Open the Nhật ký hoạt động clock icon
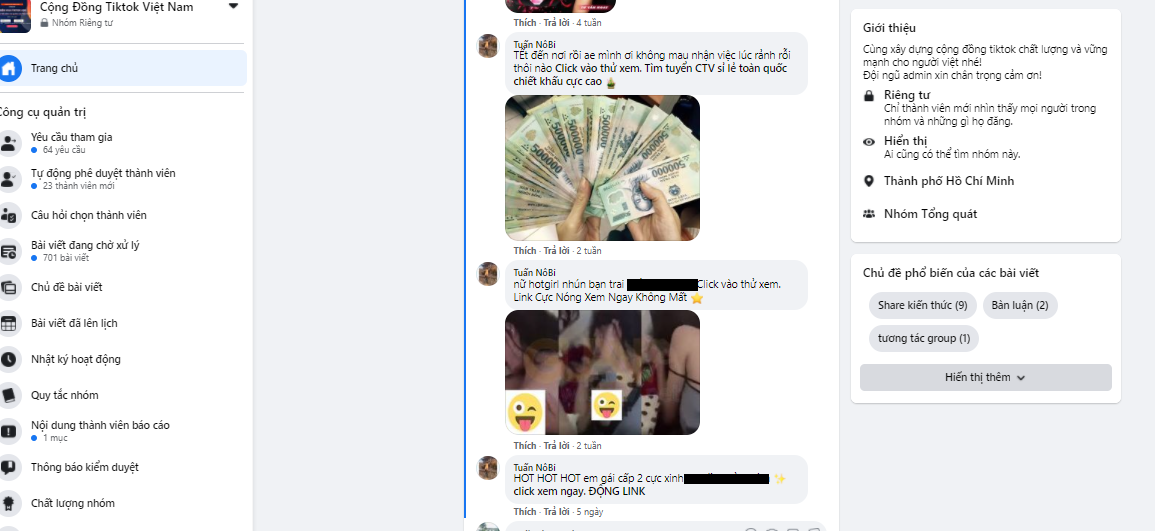The image size is (1155, 531). click(x=9, y=359)
